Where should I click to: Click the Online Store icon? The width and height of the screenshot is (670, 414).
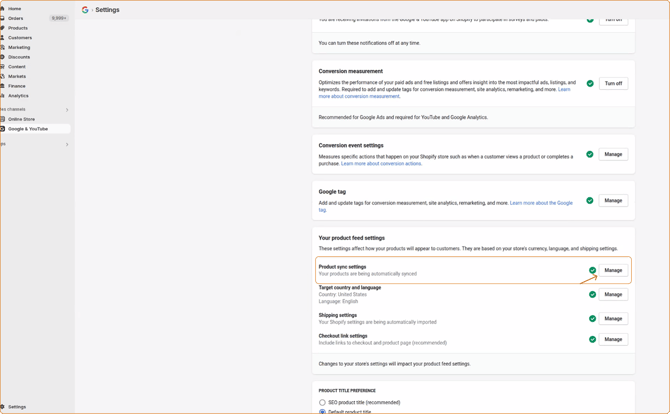2,119
